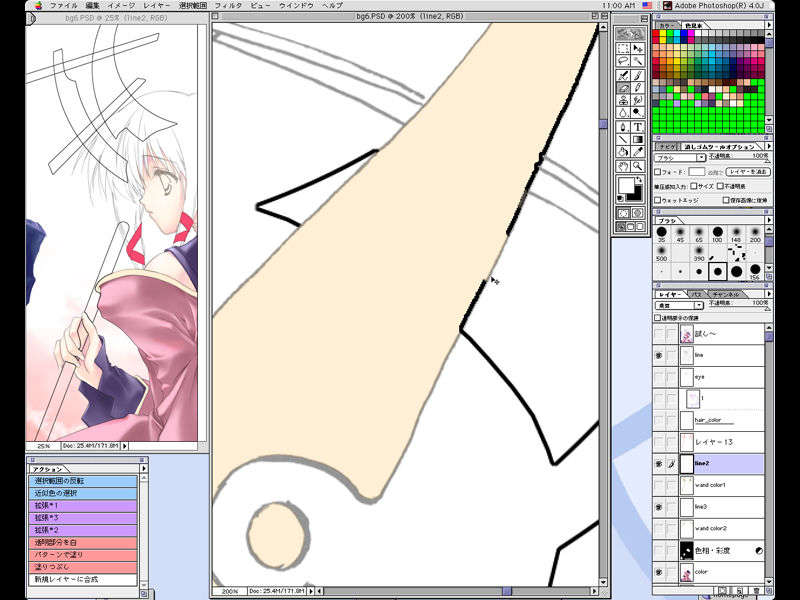Open the Layers palette flyout arrow
The image size is (800, 600).
click(x=768, y=294)
